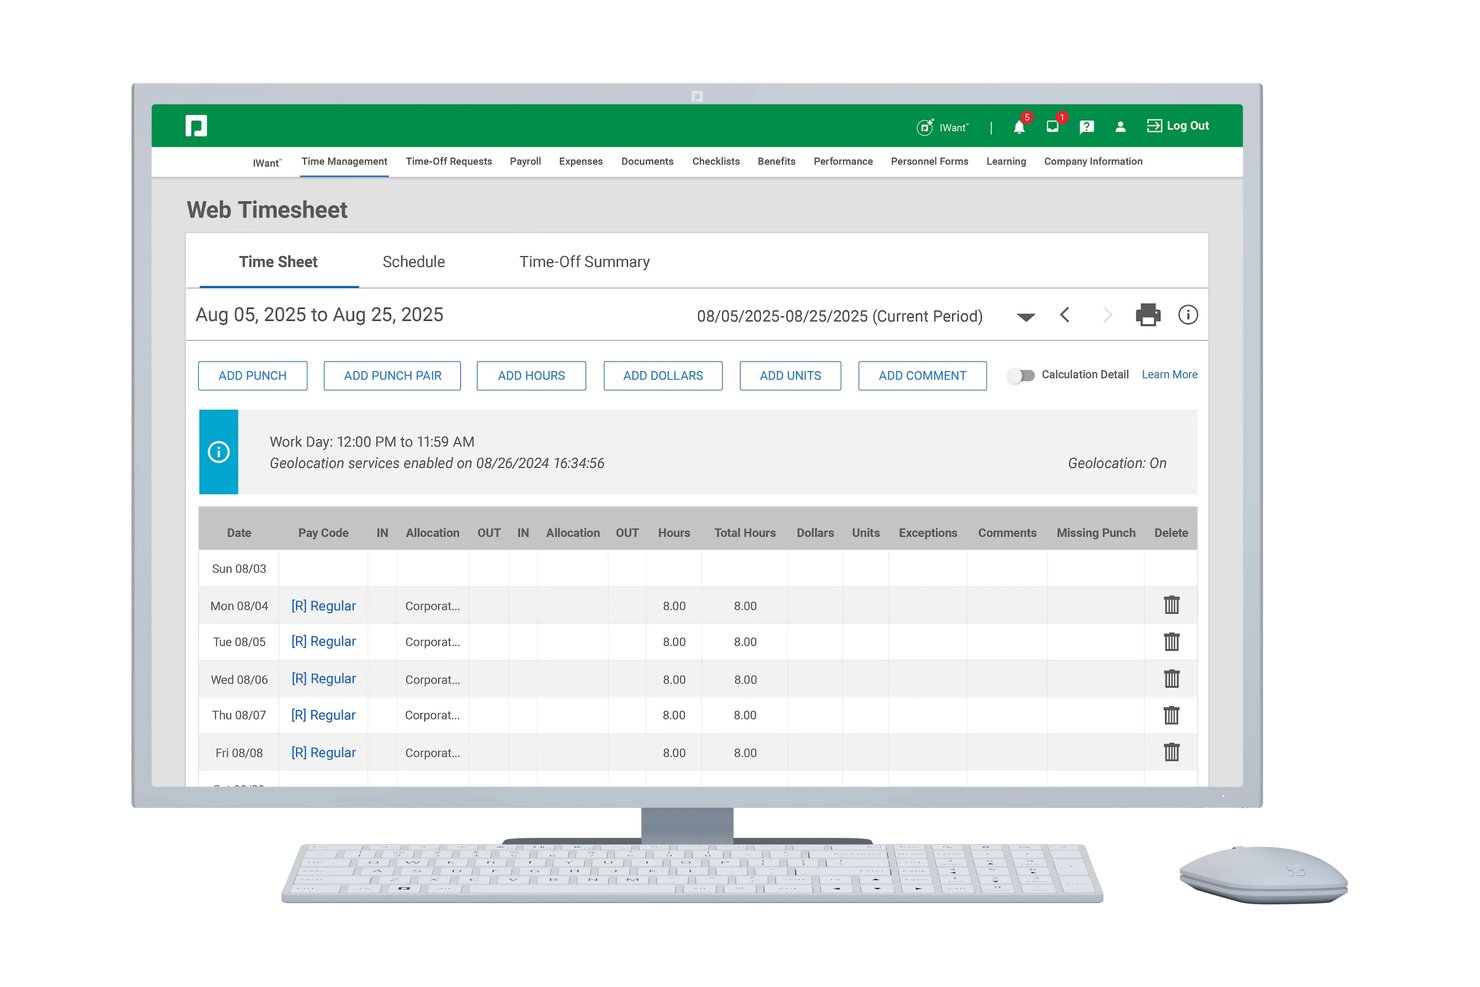Click the Date column header
1480x987 pixels.
(239, 533)
